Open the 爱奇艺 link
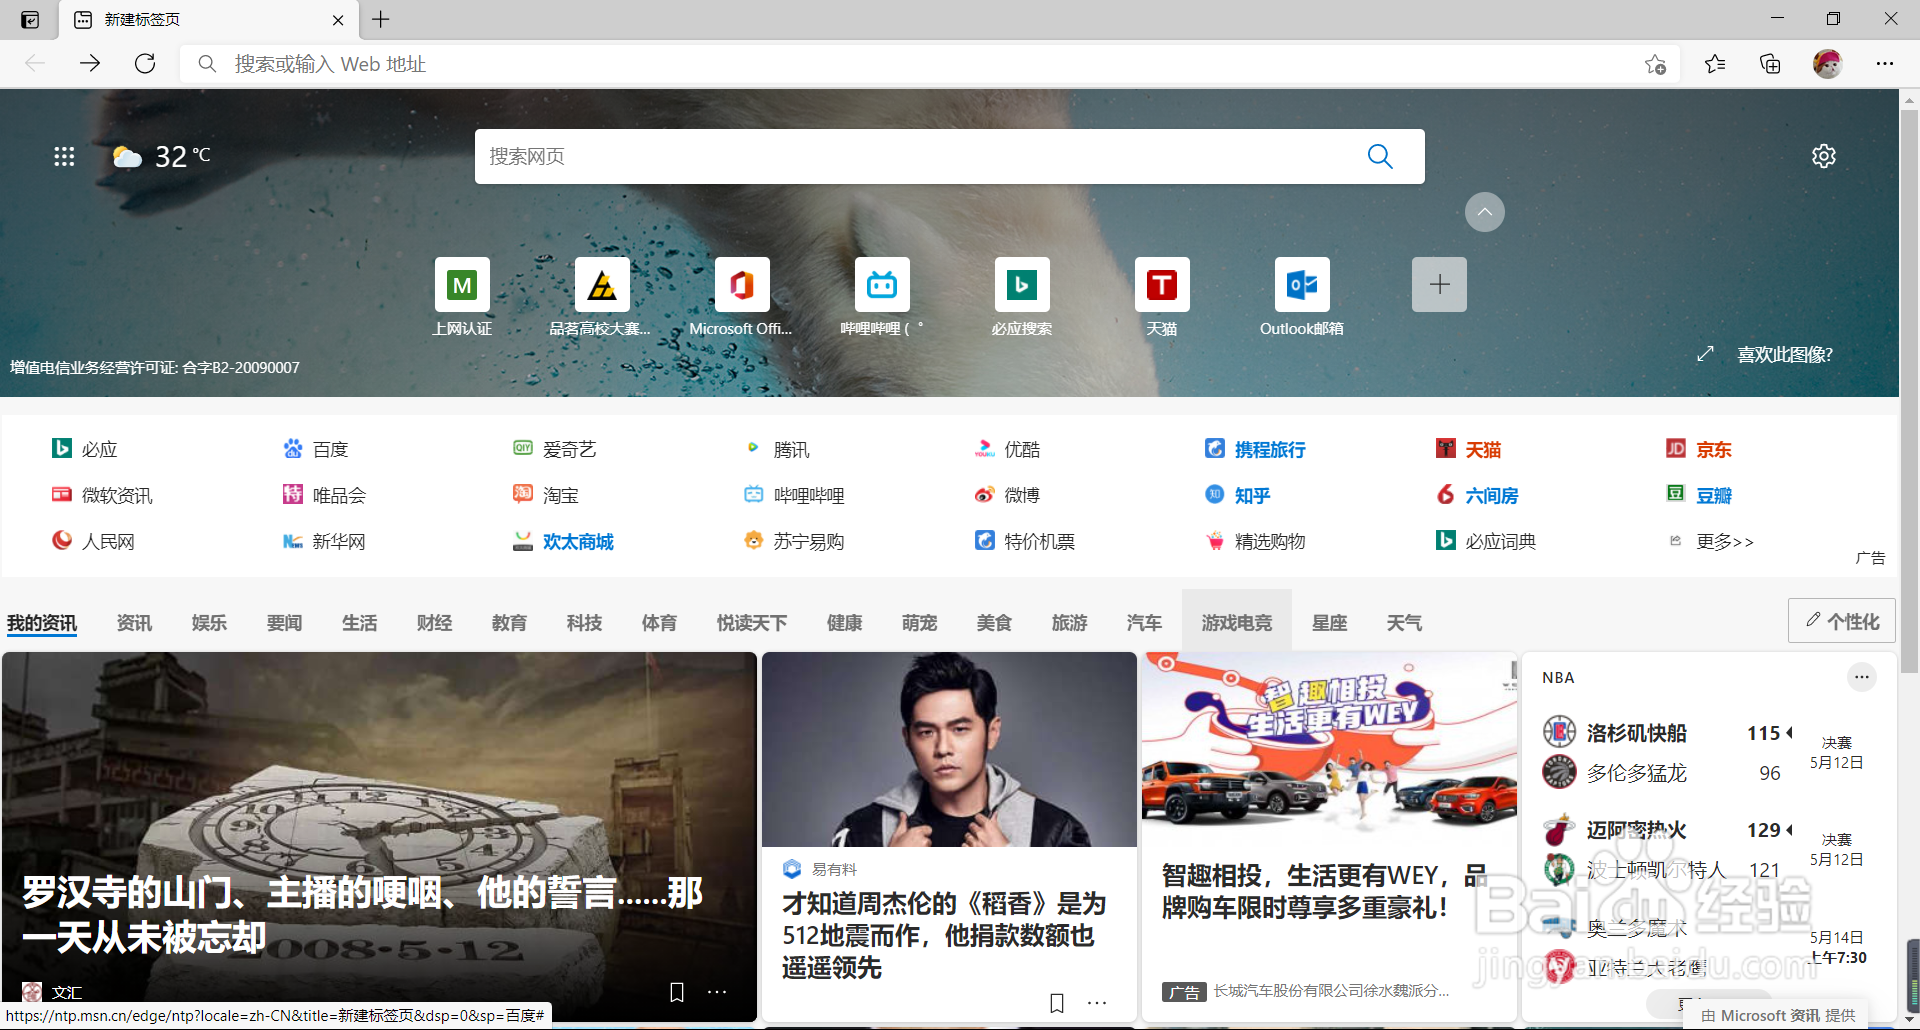The width and height of the screenshot is (1920, 1030). (555, 449)
